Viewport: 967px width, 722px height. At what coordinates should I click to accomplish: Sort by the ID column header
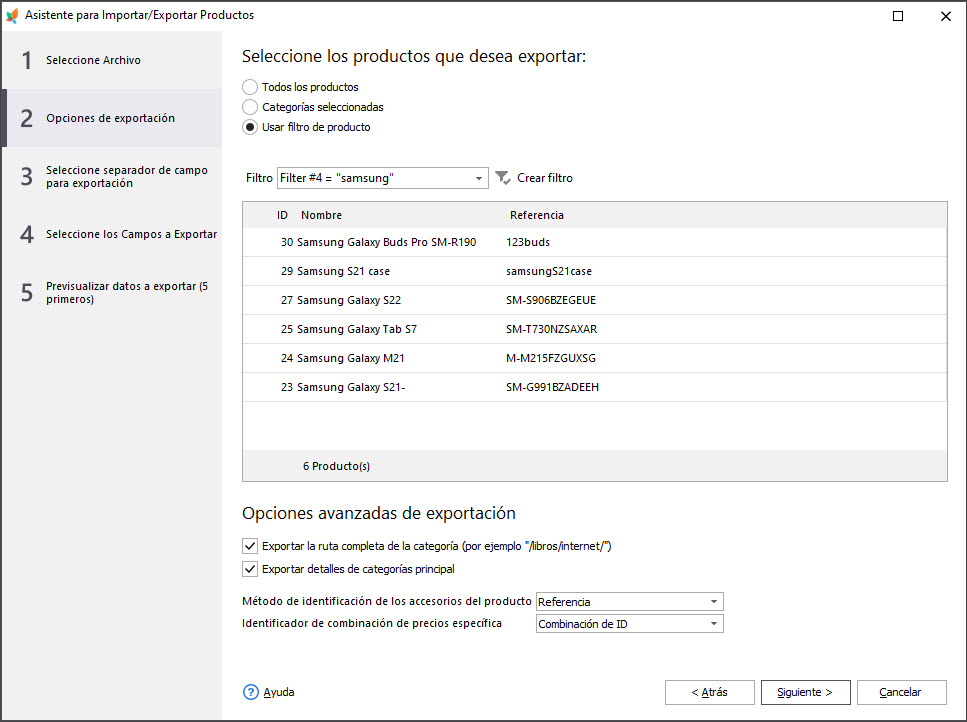click(x=282, y=215)
